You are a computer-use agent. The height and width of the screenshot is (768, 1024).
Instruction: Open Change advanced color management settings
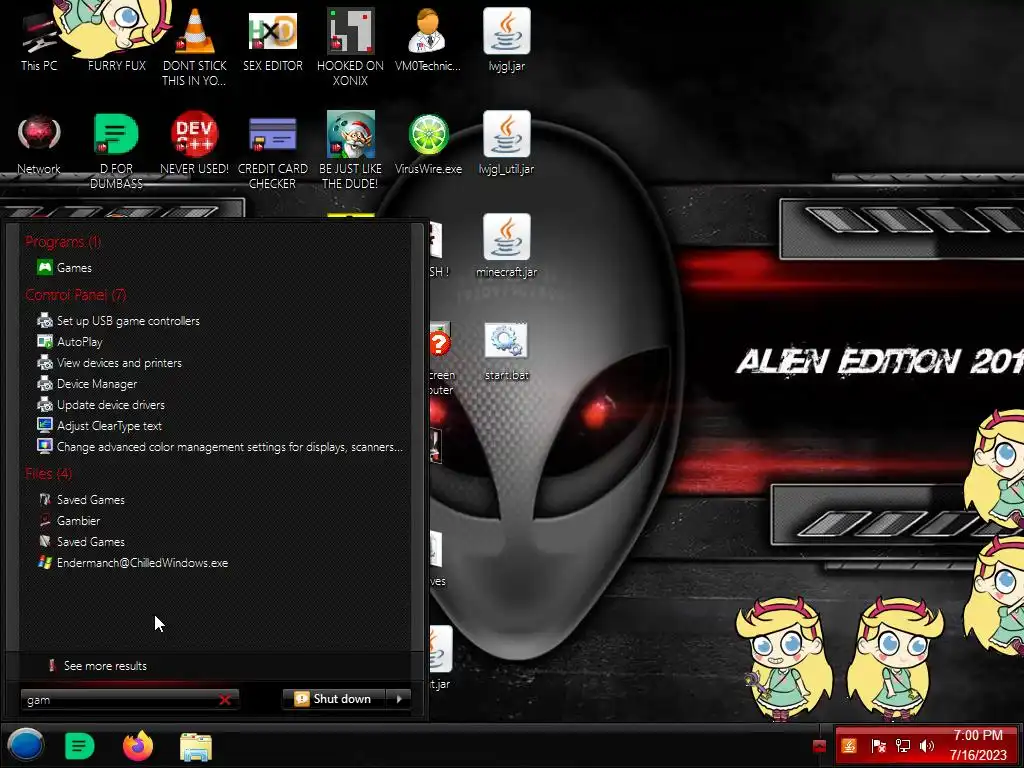click(x=220, y=447)
